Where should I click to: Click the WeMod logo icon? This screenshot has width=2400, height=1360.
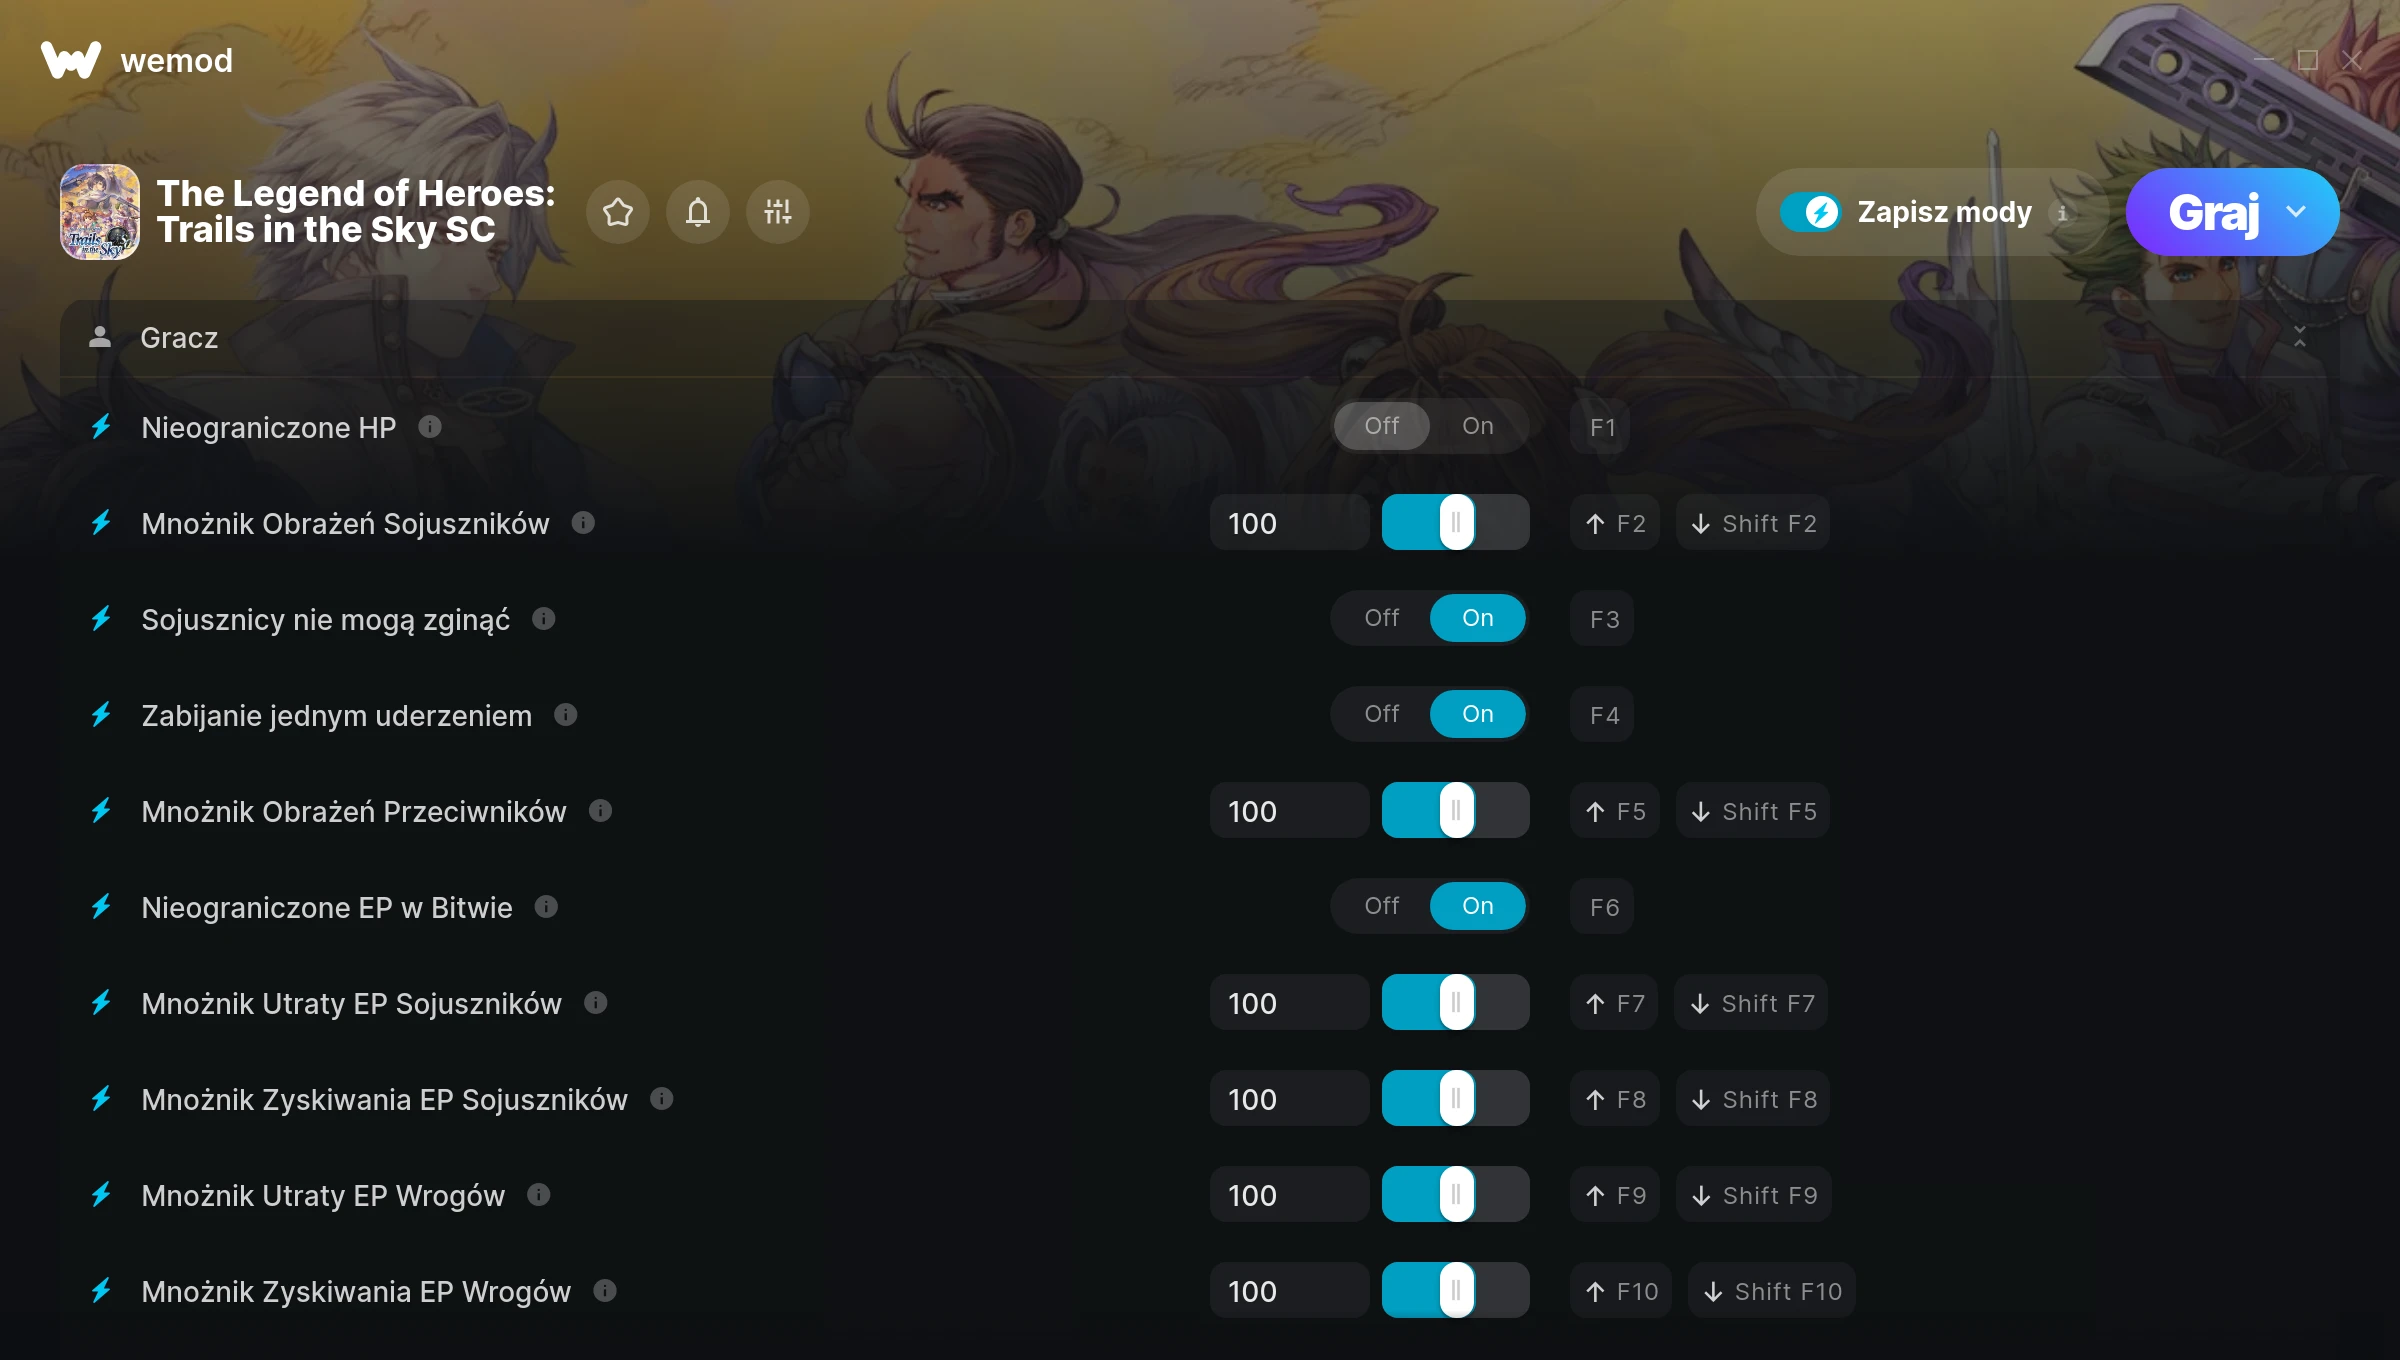click(x=71, y=60)
